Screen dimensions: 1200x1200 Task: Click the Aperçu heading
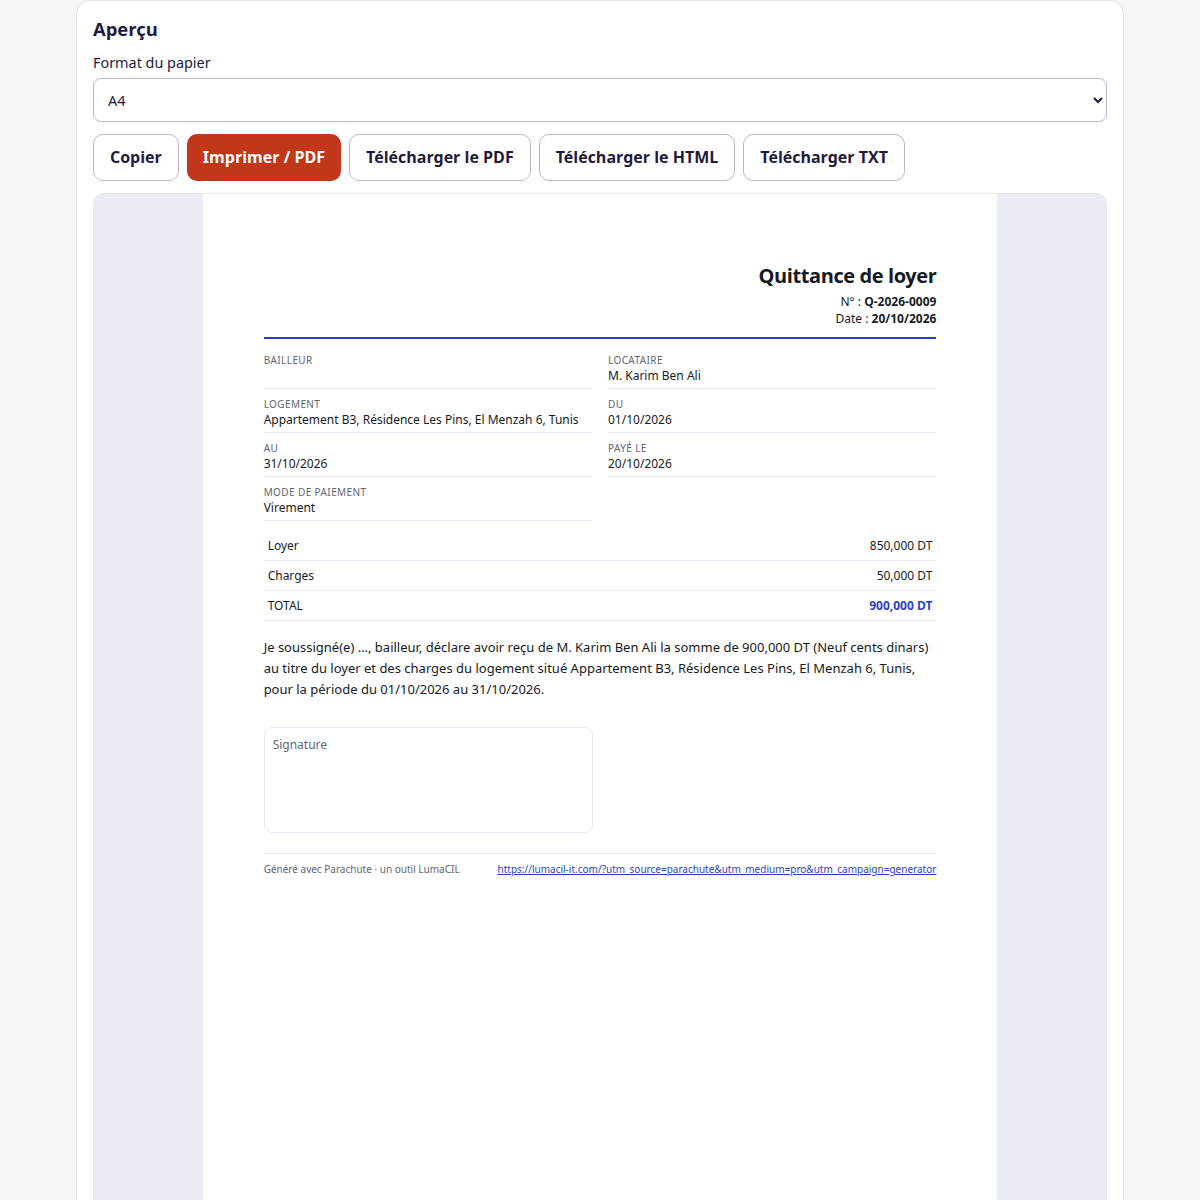(x=125, y=30)
